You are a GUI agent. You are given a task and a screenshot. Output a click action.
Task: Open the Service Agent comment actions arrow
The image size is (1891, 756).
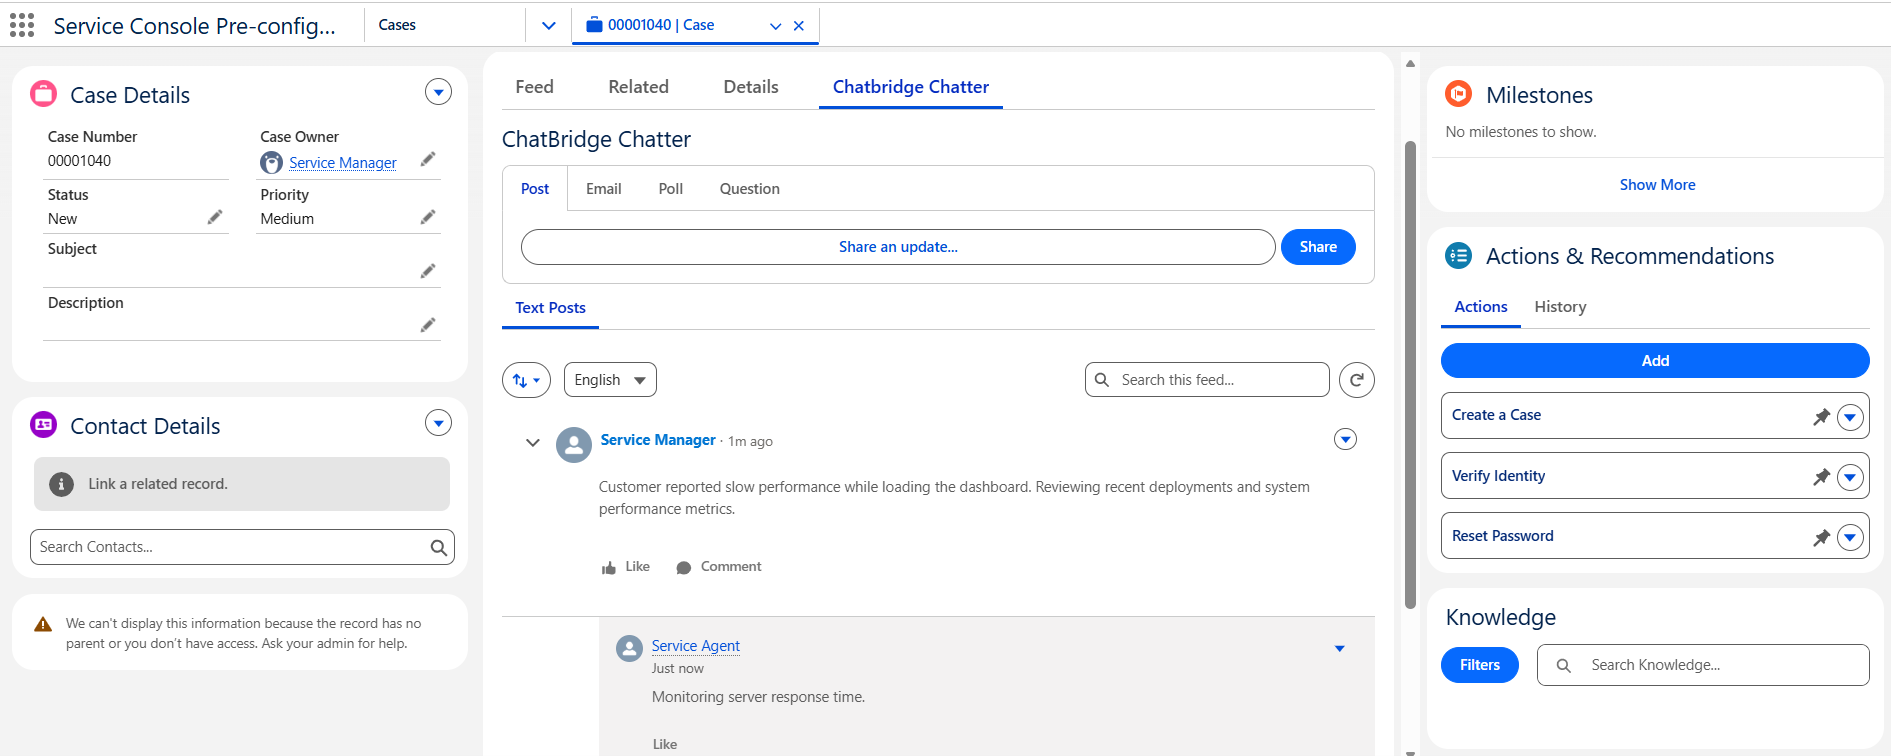(1340, 649)
